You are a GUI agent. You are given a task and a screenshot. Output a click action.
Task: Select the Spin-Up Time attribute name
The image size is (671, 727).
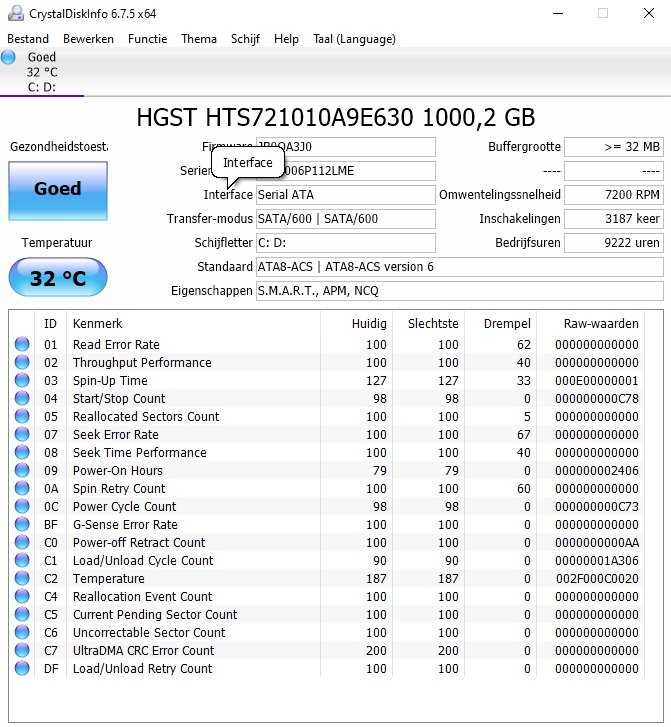tap(110, 381)
